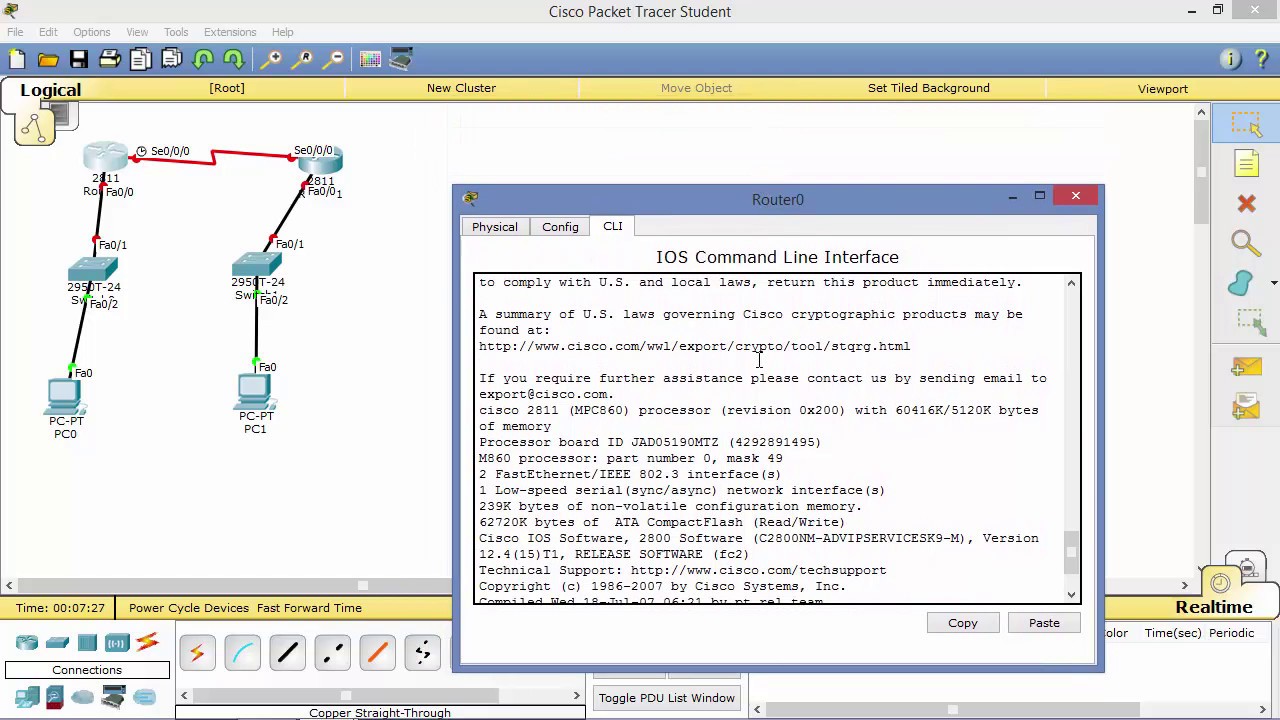Expand the shape tool dropdown arrow
The height and width of the screenshot is (720, 1280).
tap(1273, 283)
